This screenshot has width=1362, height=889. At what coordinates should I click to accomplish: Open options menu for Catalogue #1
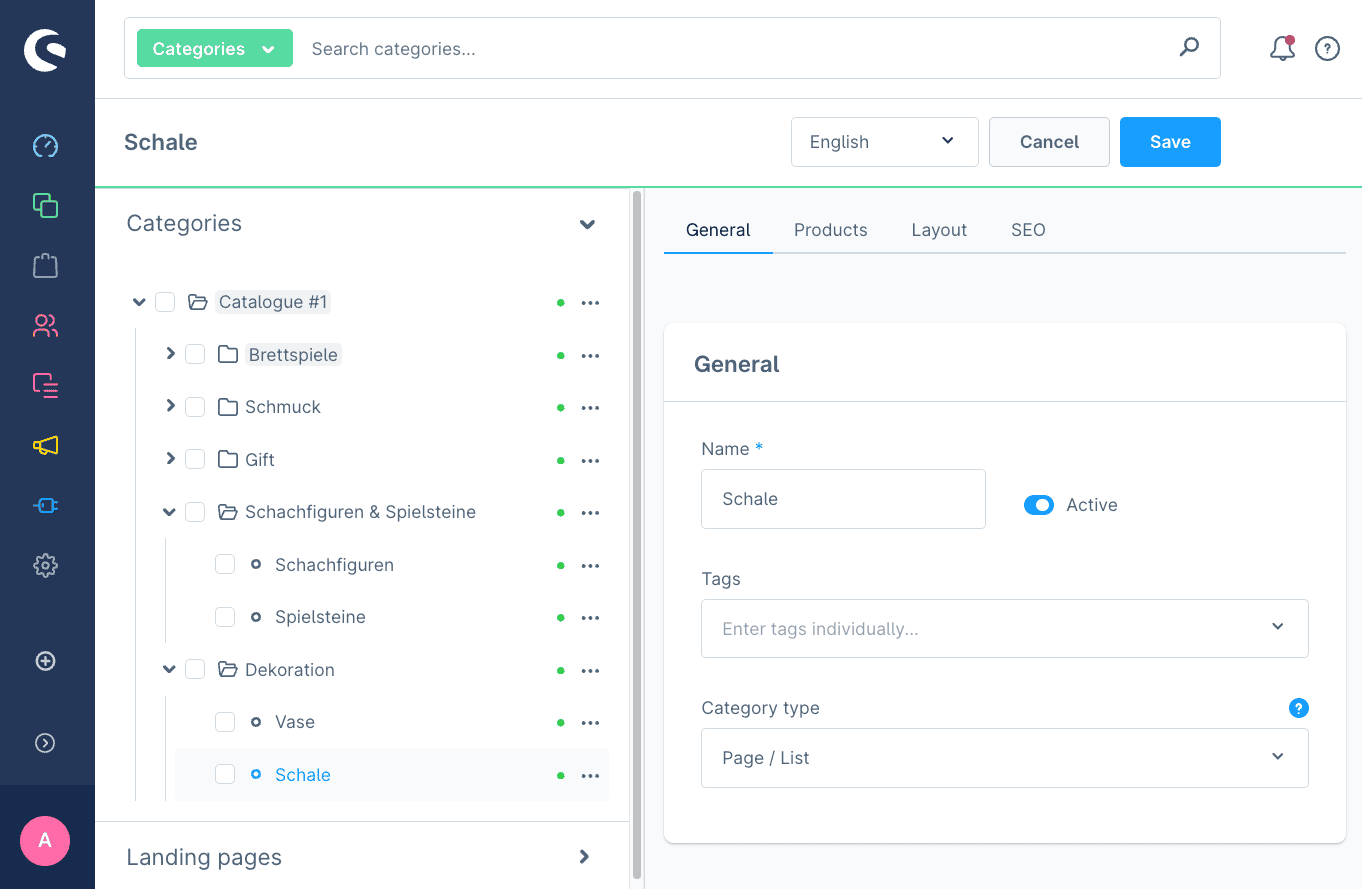pyautogui.click(x=590, y=303)
